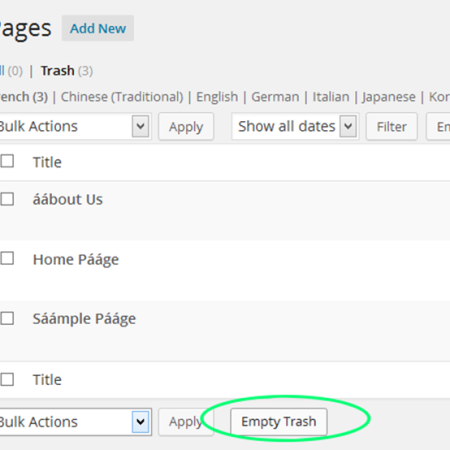Open the Trash (3) view tab
The width and height of the screenshot is (450, 450).
67,71
